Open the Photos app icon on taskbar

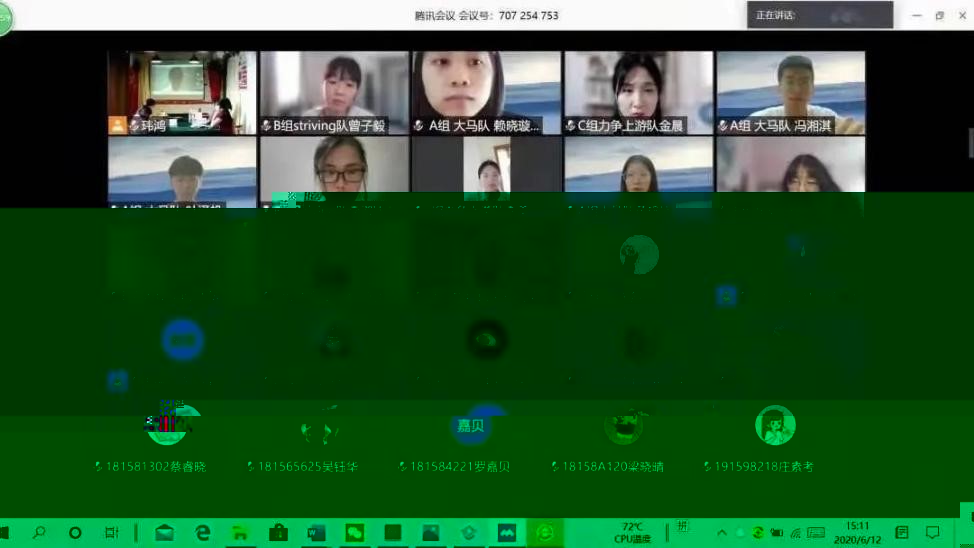[x=430, y=532]
